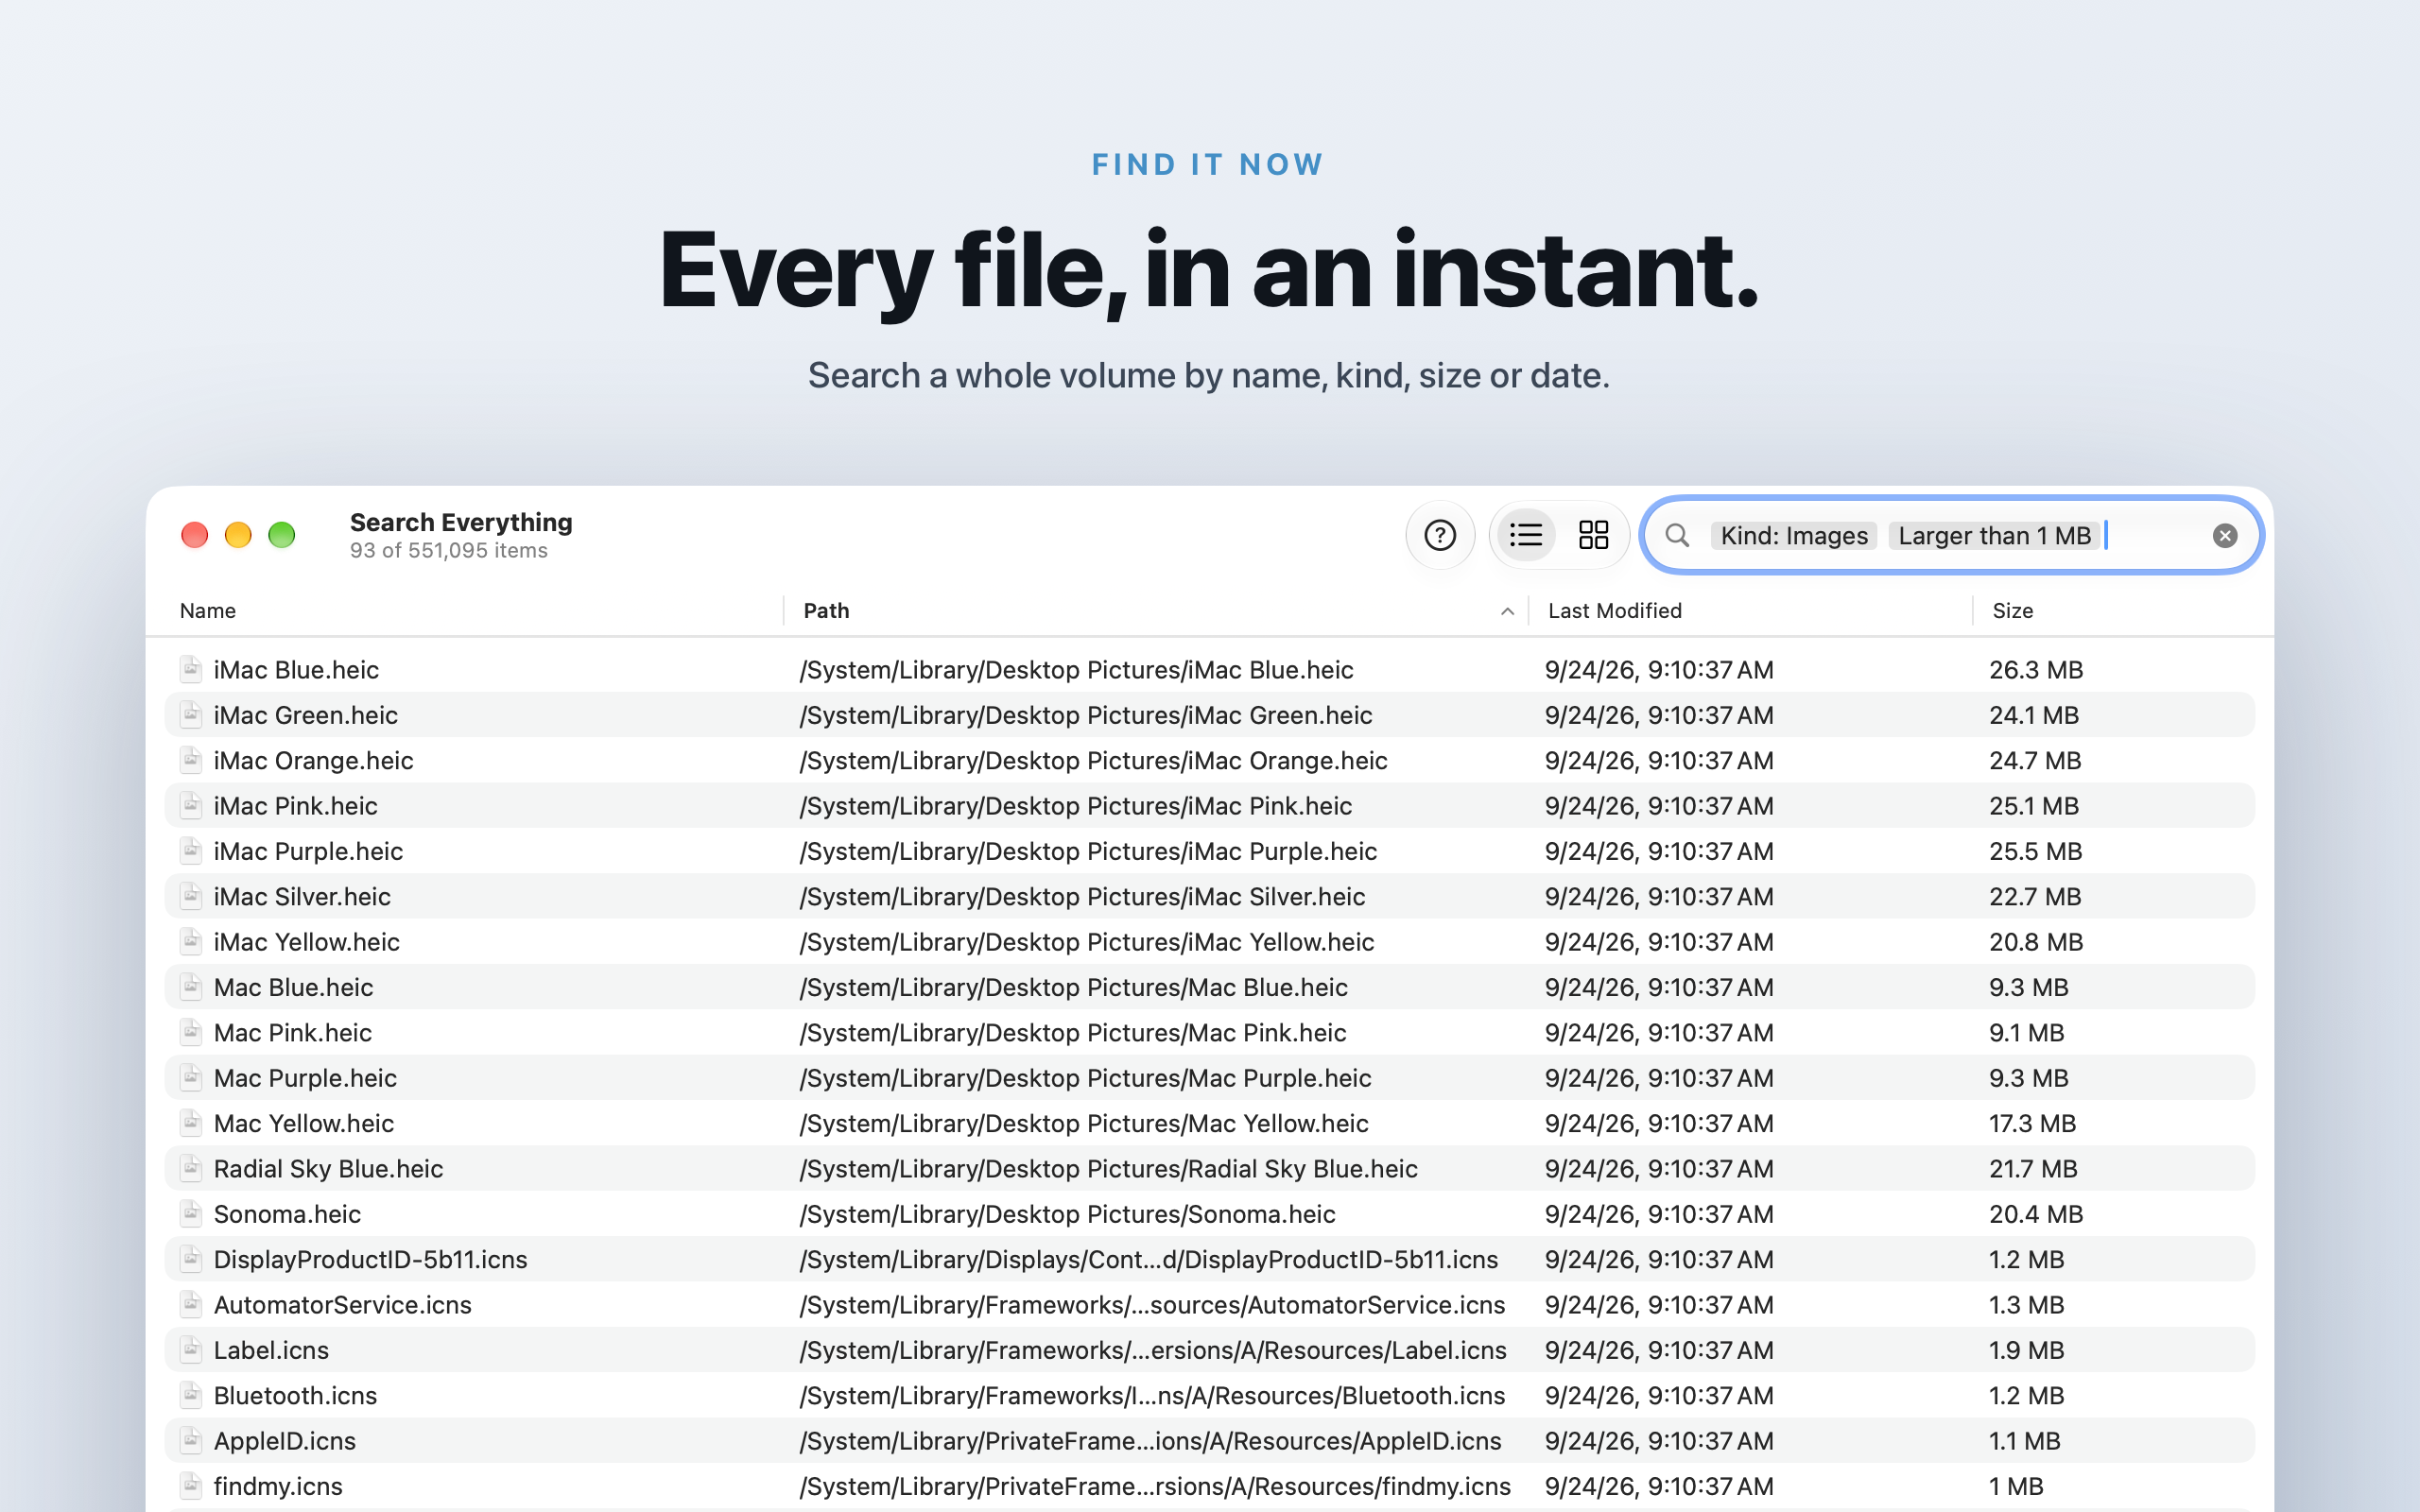This screenshot has height=1512, width=2420.
Task: Click the AppleID.icns file icon
Action: pos(191,1440)
